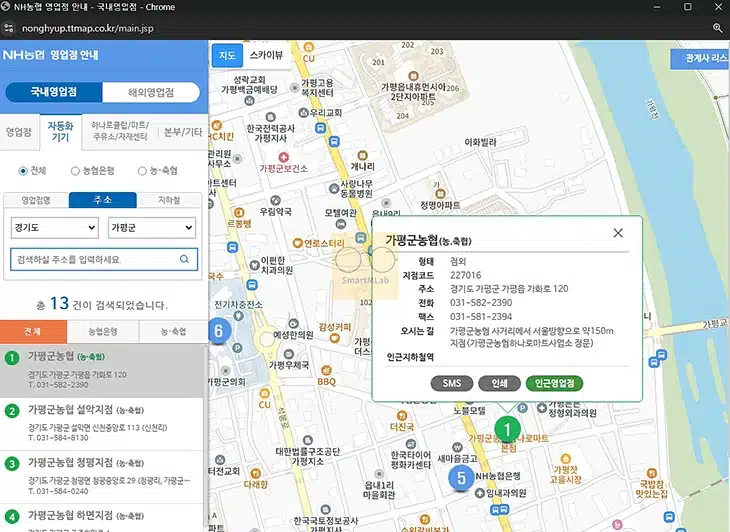Click BBQ restaurant map icon
Viewport: 730px width, 532px height.
point(326,370)
